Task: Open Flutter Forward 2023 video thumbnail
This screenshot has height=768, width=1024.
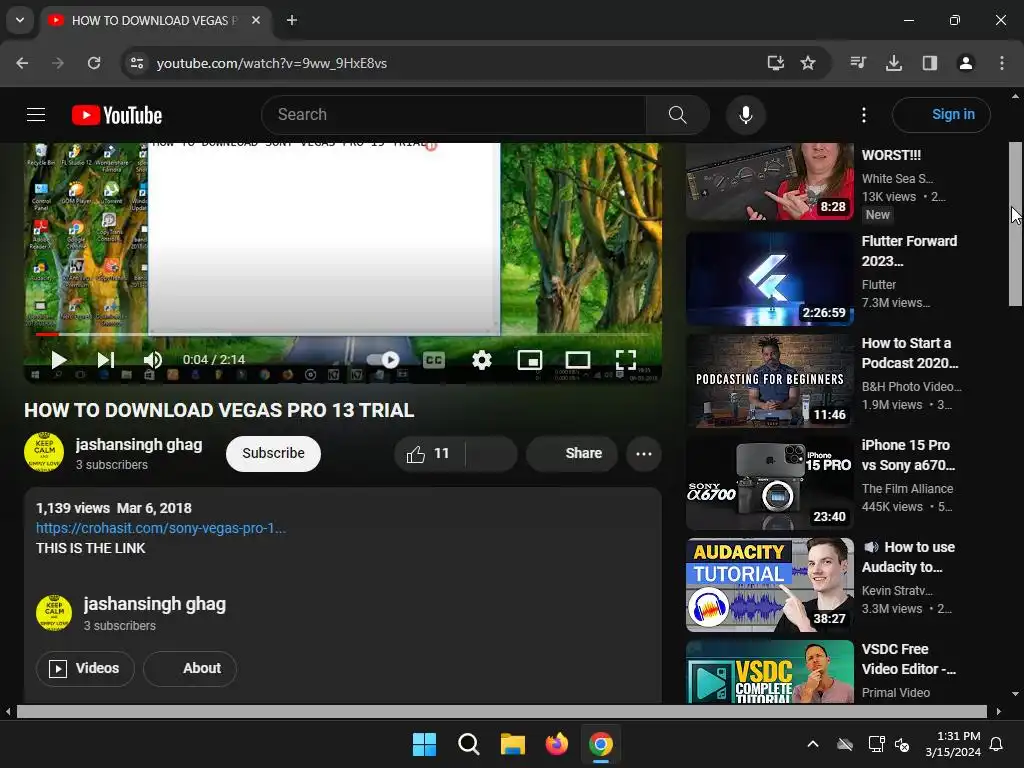Action: [770, 279]
